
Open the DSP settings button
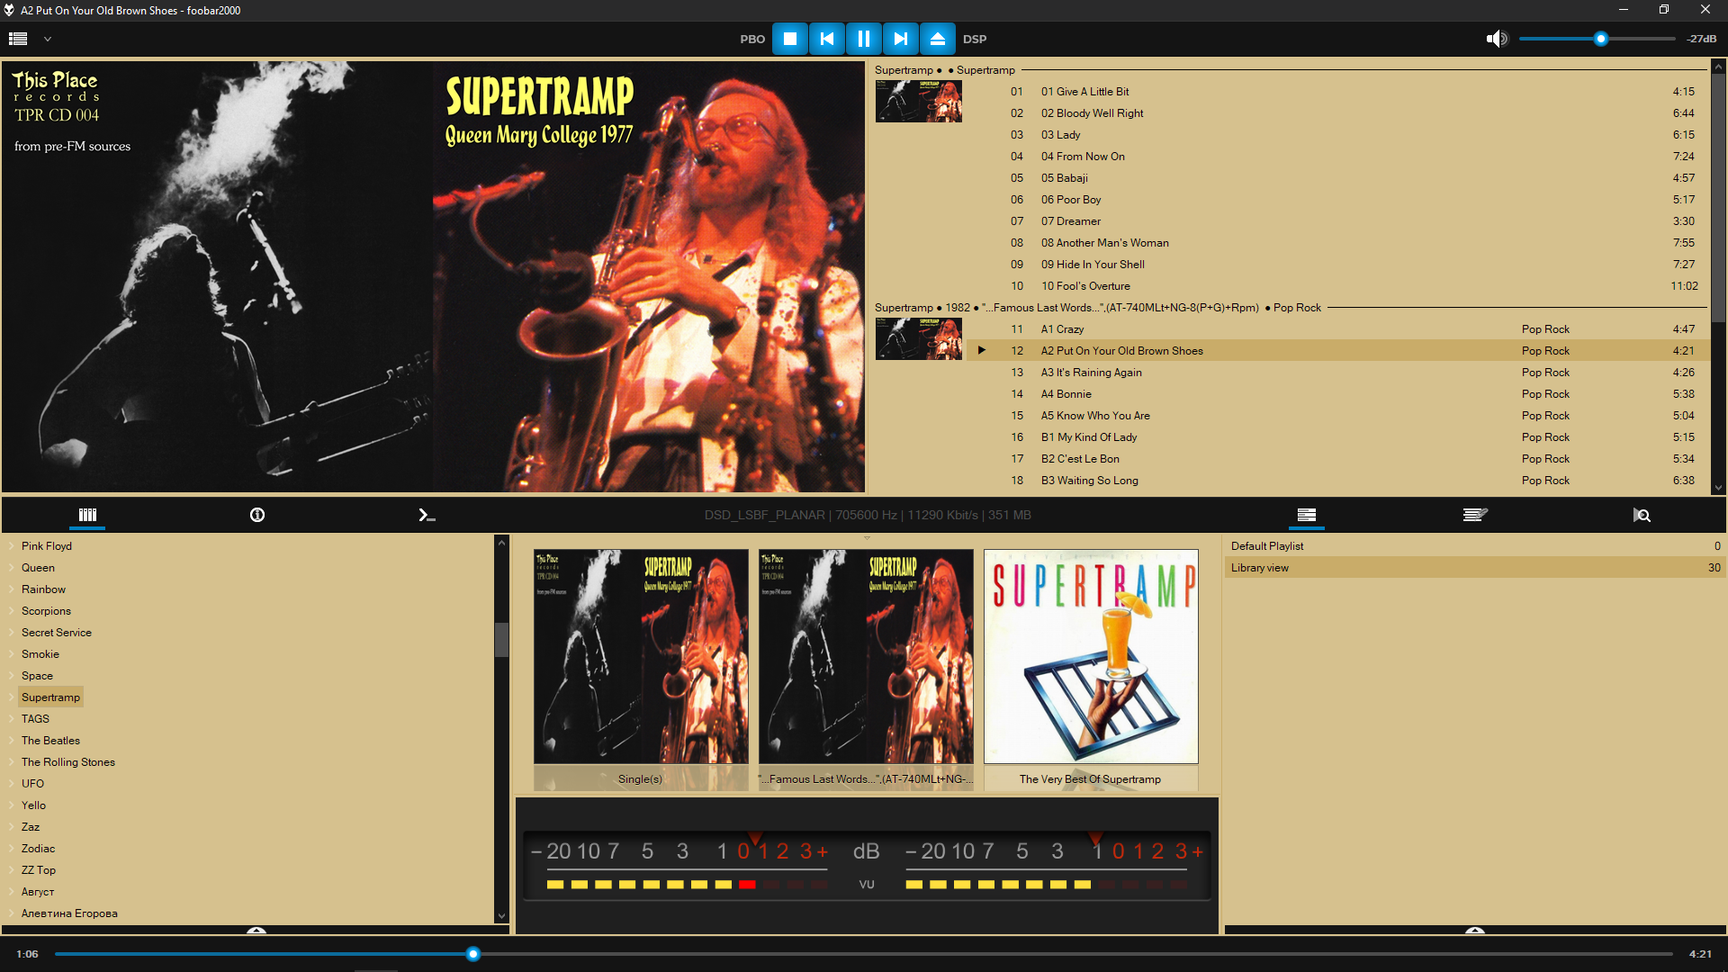click(x=975, y=39)
